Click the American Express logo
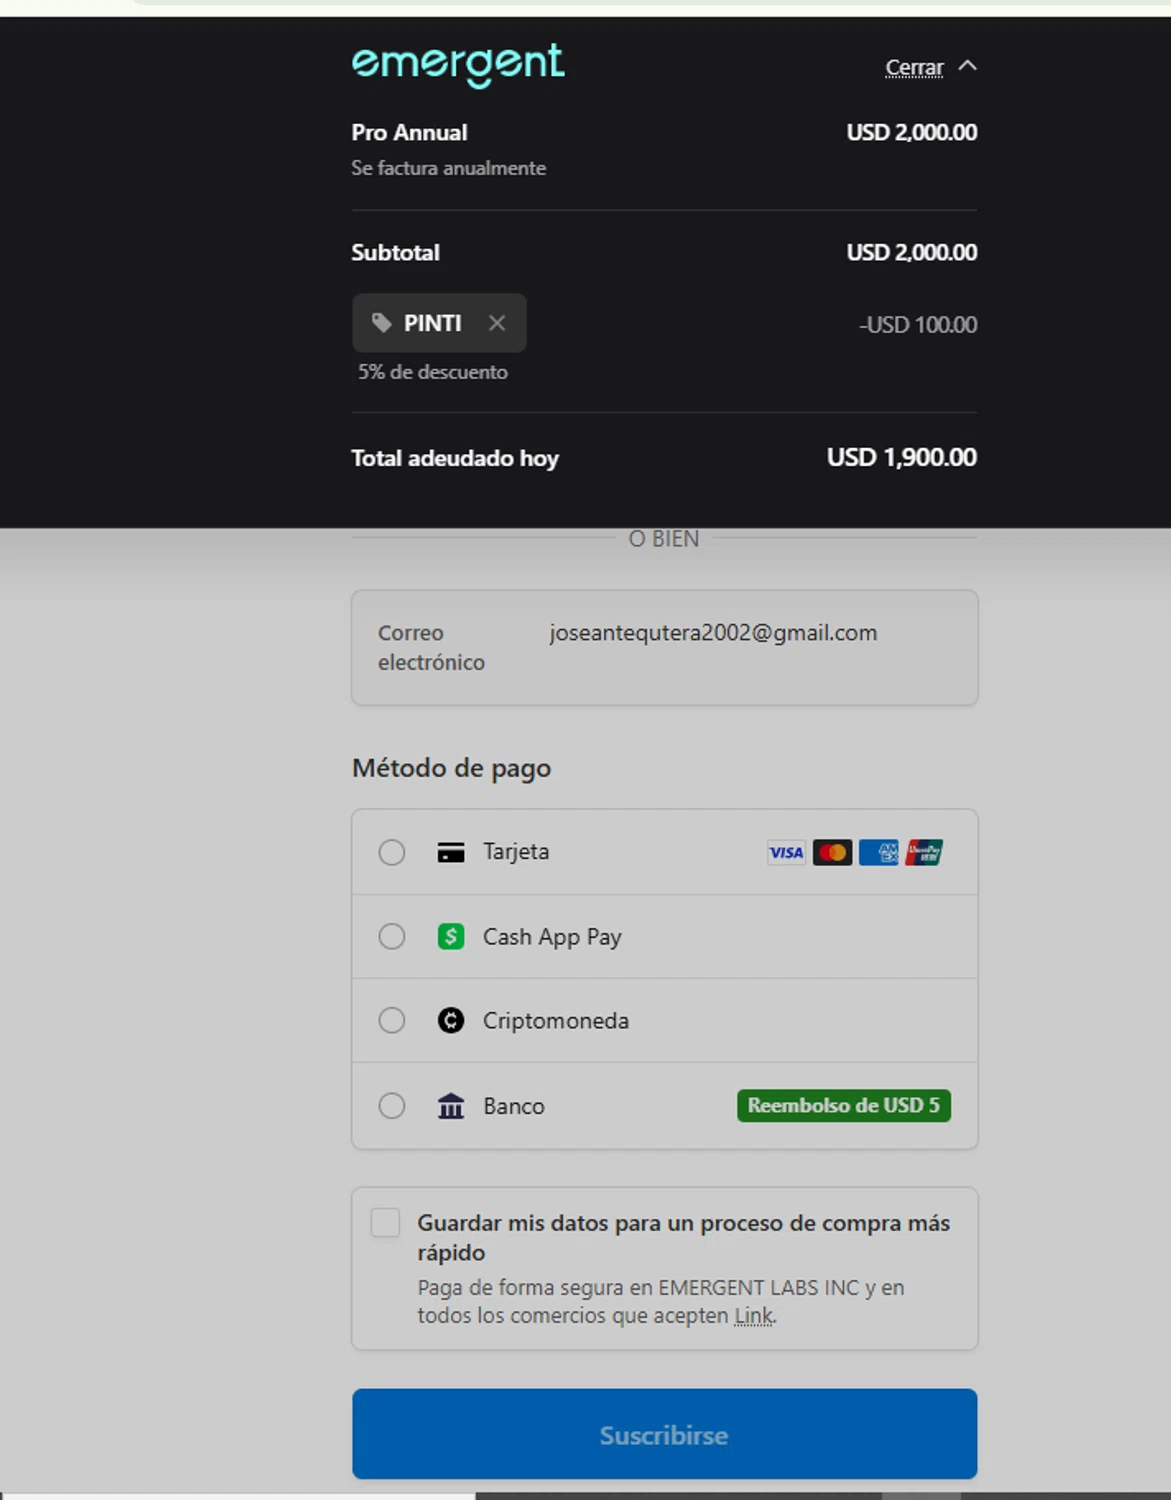1171x1500 pixels. (x=878, y=852)
